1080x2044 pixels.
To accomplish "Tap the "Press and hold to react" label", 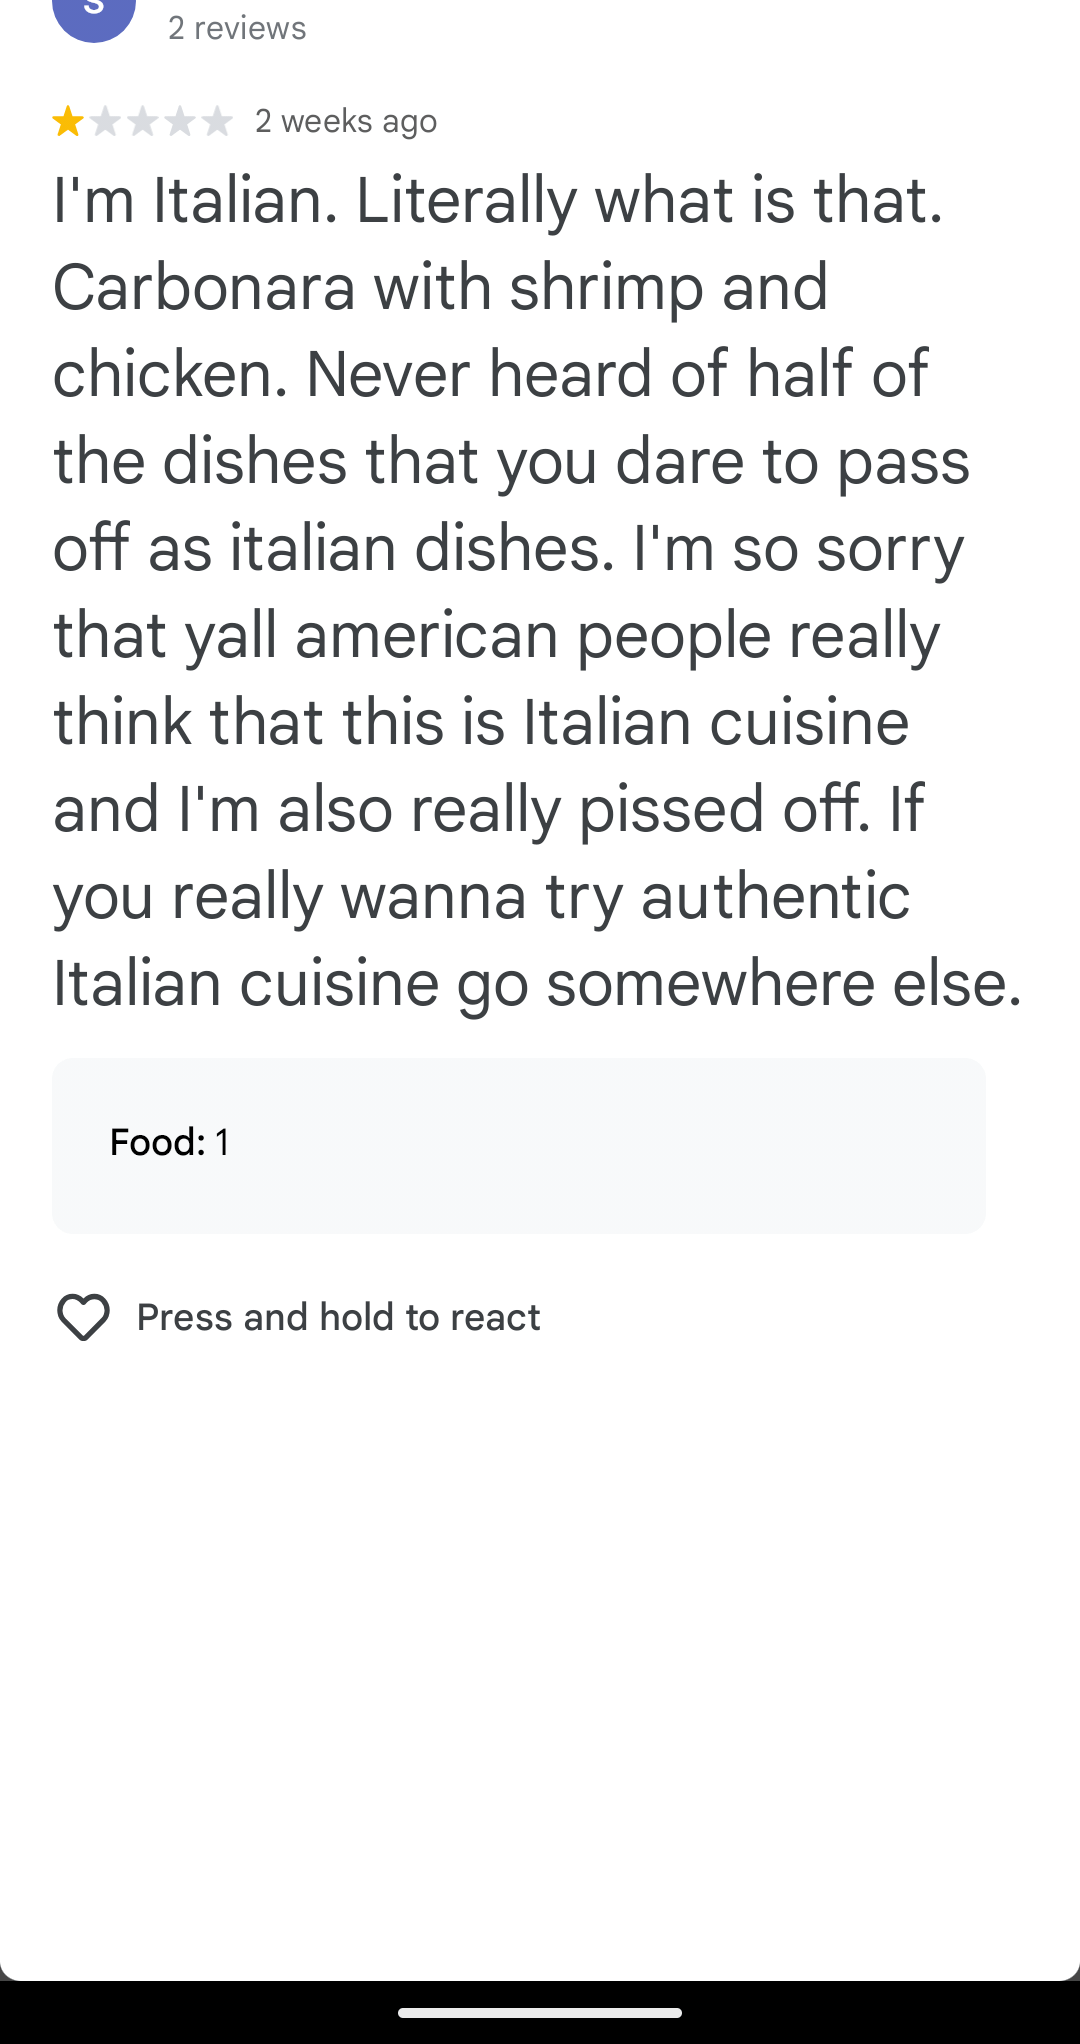I will 338,1317.
